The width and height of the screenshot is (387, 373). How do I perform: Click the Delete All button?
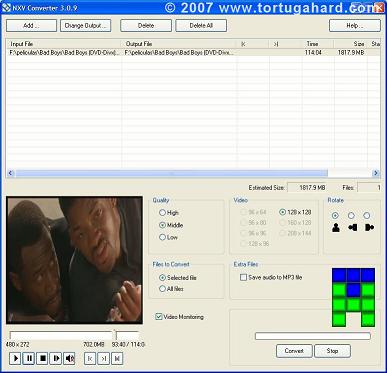click(201, 26)
